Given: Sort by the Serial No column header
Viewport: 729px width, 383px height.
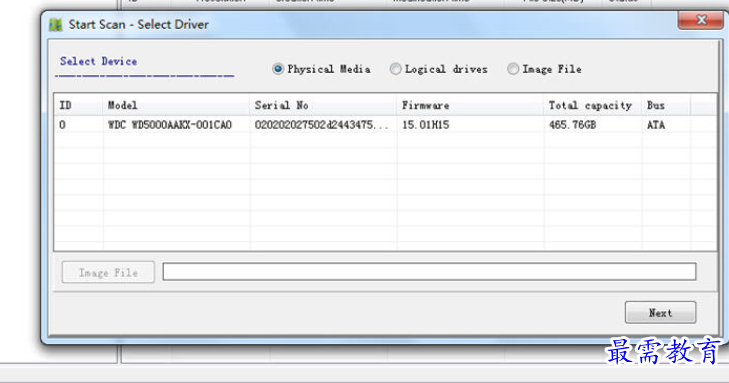Looking at the screenshot, I should (323, 106).
